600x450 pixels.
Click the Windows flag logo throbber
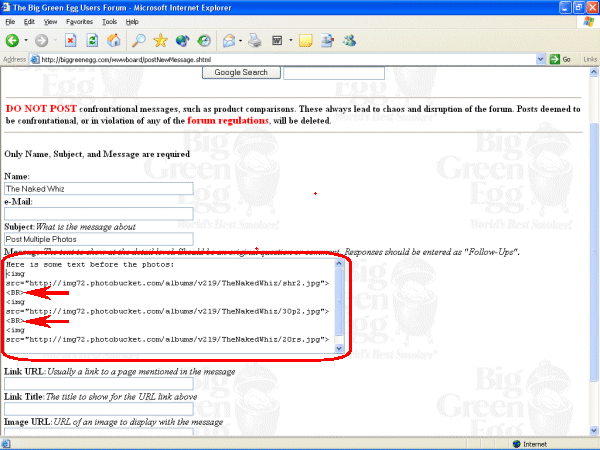coord(589,21)
